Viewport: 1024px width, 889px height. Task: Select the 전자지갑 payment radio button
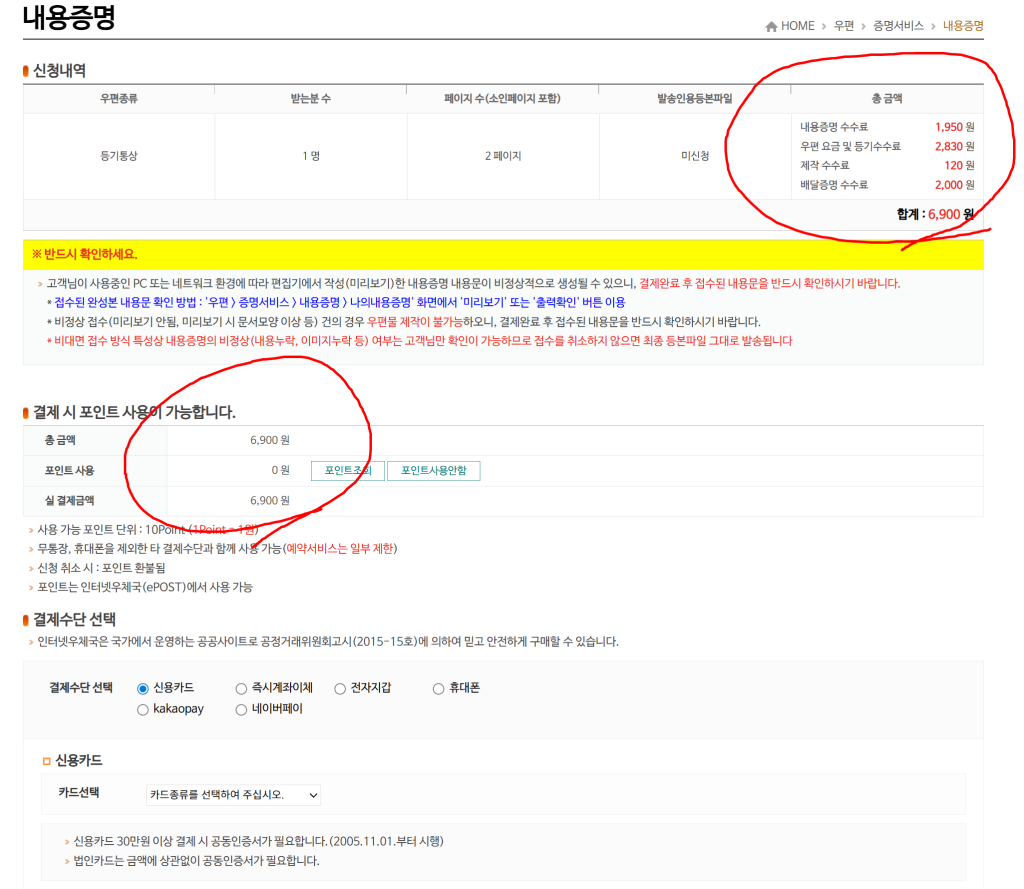[340, 688]
